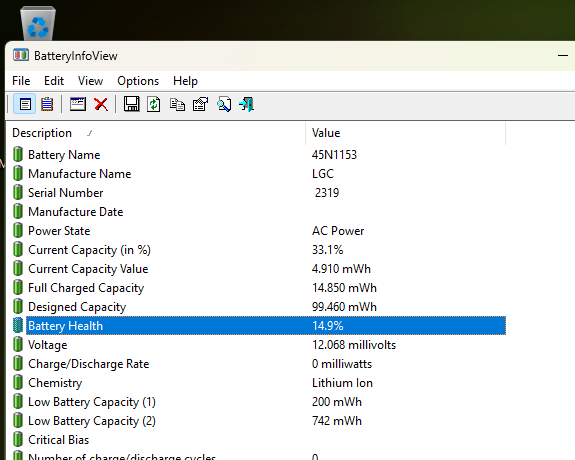Screen dimensions: 575x460
Task: Click the 99.460 mWh value
Action: pyautogui.click(x=344, y=307)
